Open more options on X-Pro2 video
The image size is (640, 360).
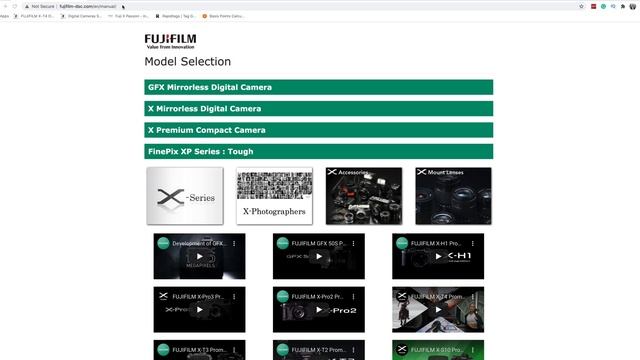click(x=353, y=297)
